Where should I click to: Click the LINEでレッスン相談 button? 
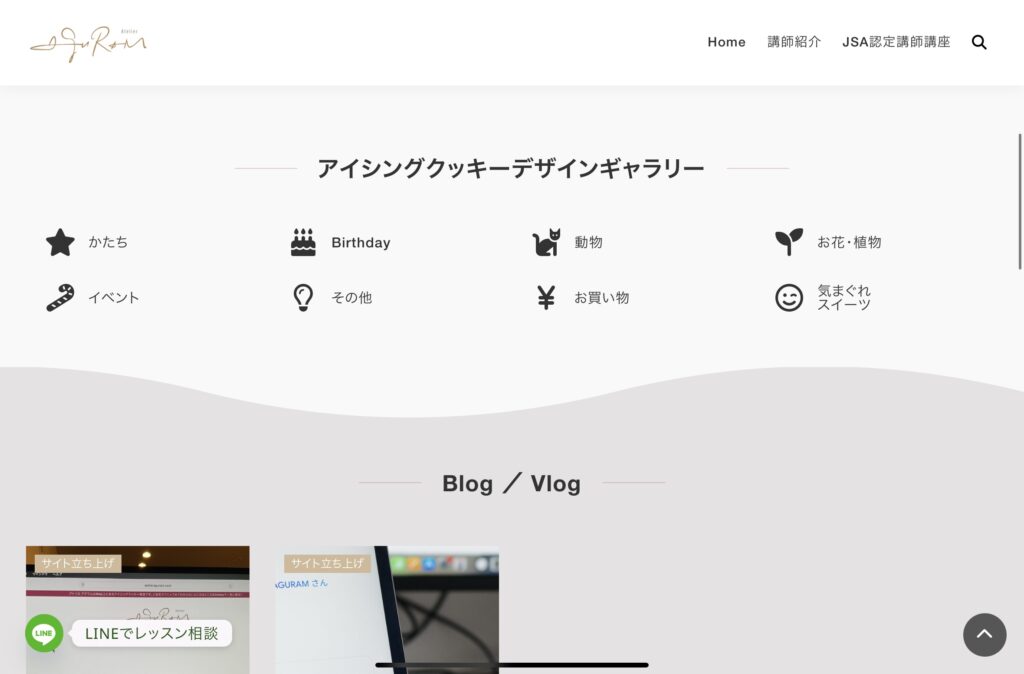[151, 633]
